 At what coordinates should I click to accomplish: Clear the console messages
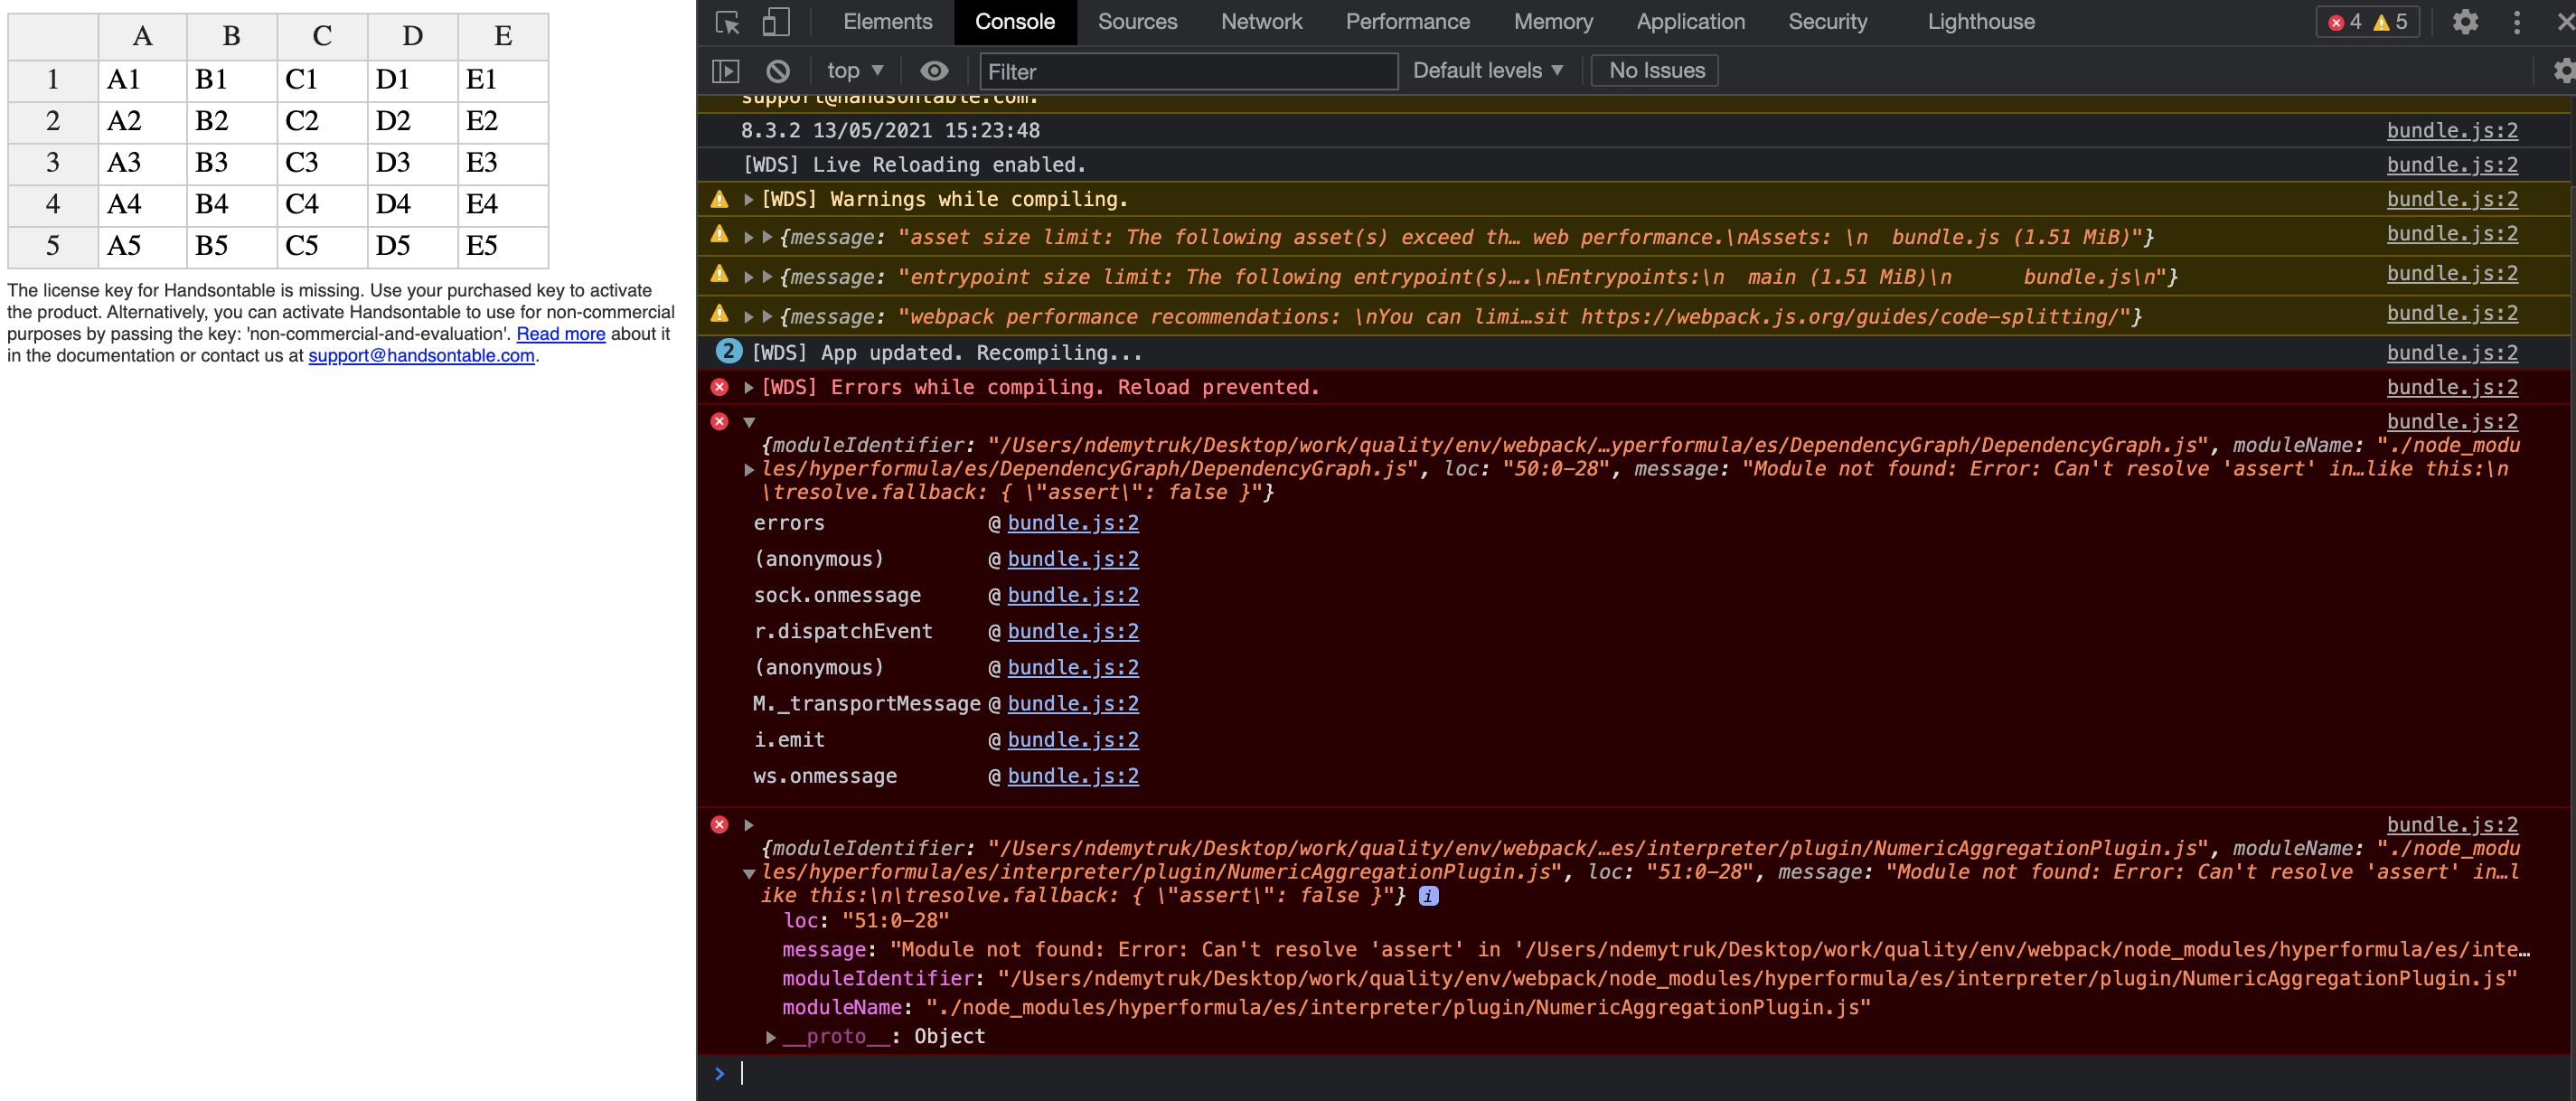779,70
